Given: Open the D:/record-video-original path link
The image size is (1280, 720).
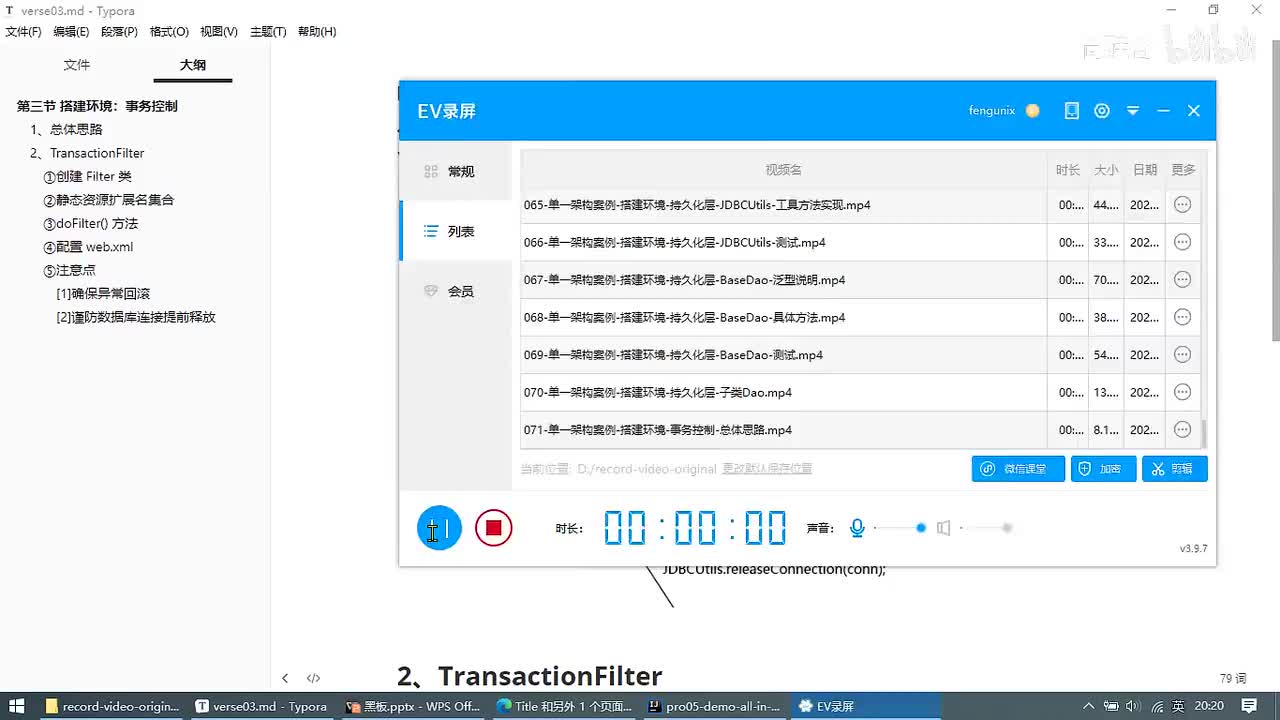Looking at the screenshot, I should pyautogui.click(x=647, y=468).
